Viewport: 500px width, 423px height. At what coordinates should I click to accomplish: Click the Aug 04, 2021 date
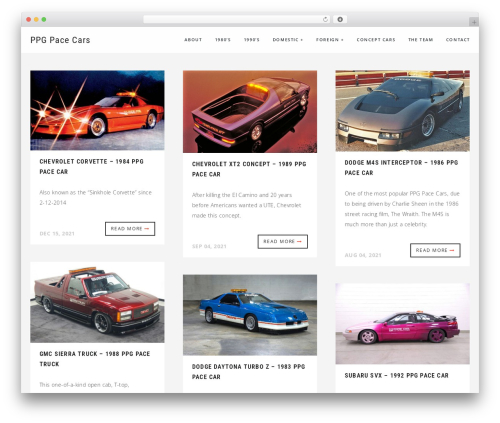(363, 255)
